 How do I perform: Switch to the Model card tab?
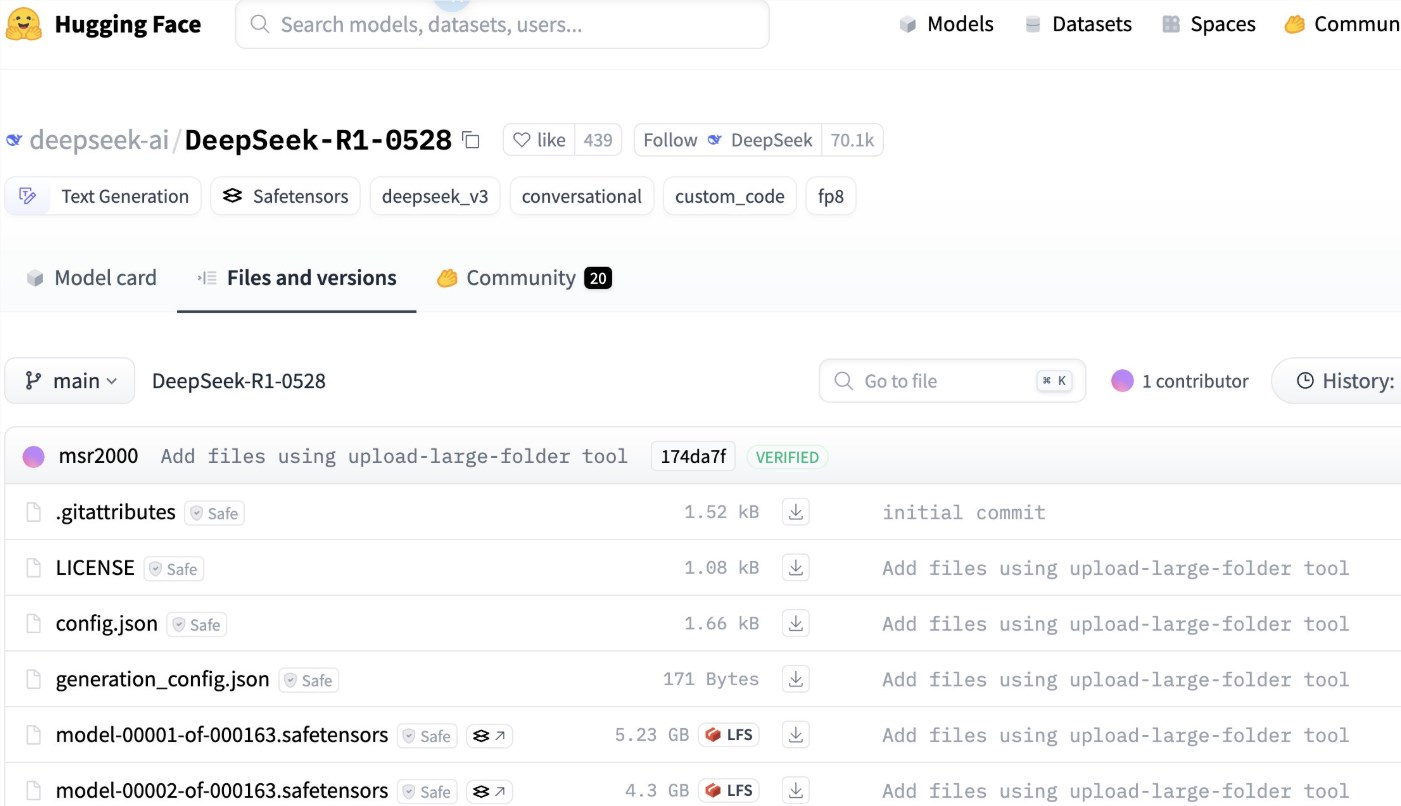pos(92,278)
